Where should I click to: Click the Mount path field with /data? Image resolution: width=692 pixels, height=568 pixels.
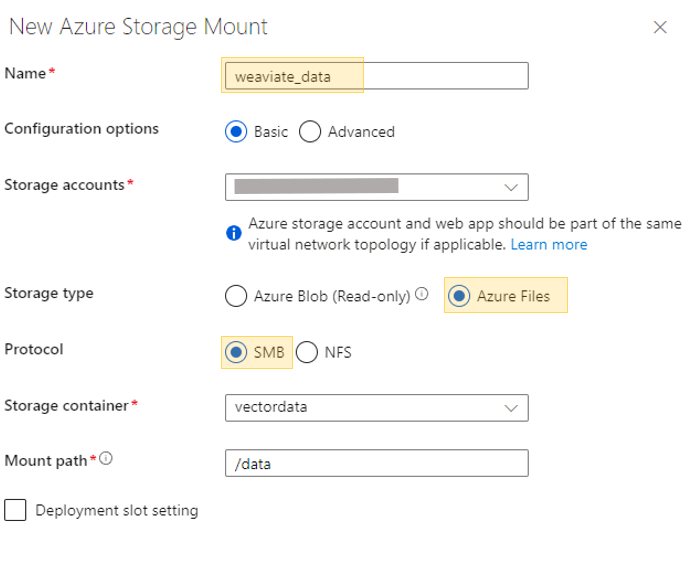tap(376, 463)
